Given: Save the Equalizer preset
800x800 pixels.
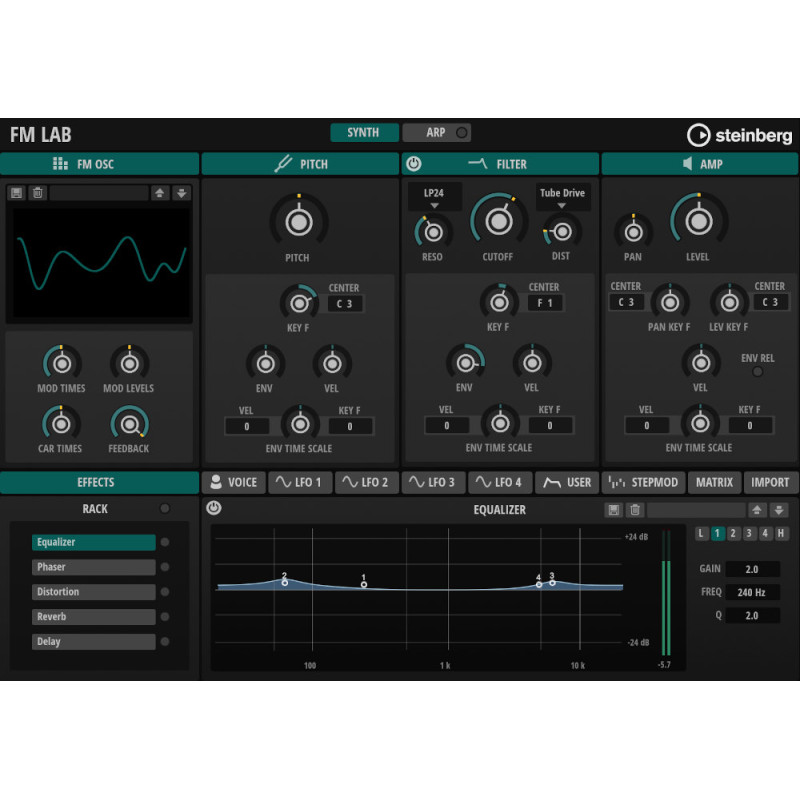Looking at the screenshot, I should 614,510.
